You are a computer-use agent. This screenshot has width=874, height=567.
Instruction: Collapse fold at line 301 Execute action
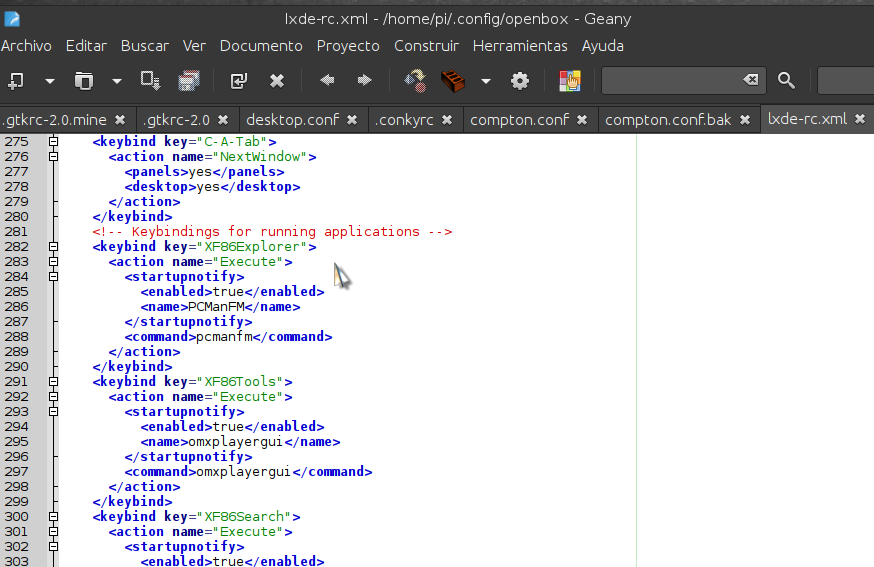[54, 531]
